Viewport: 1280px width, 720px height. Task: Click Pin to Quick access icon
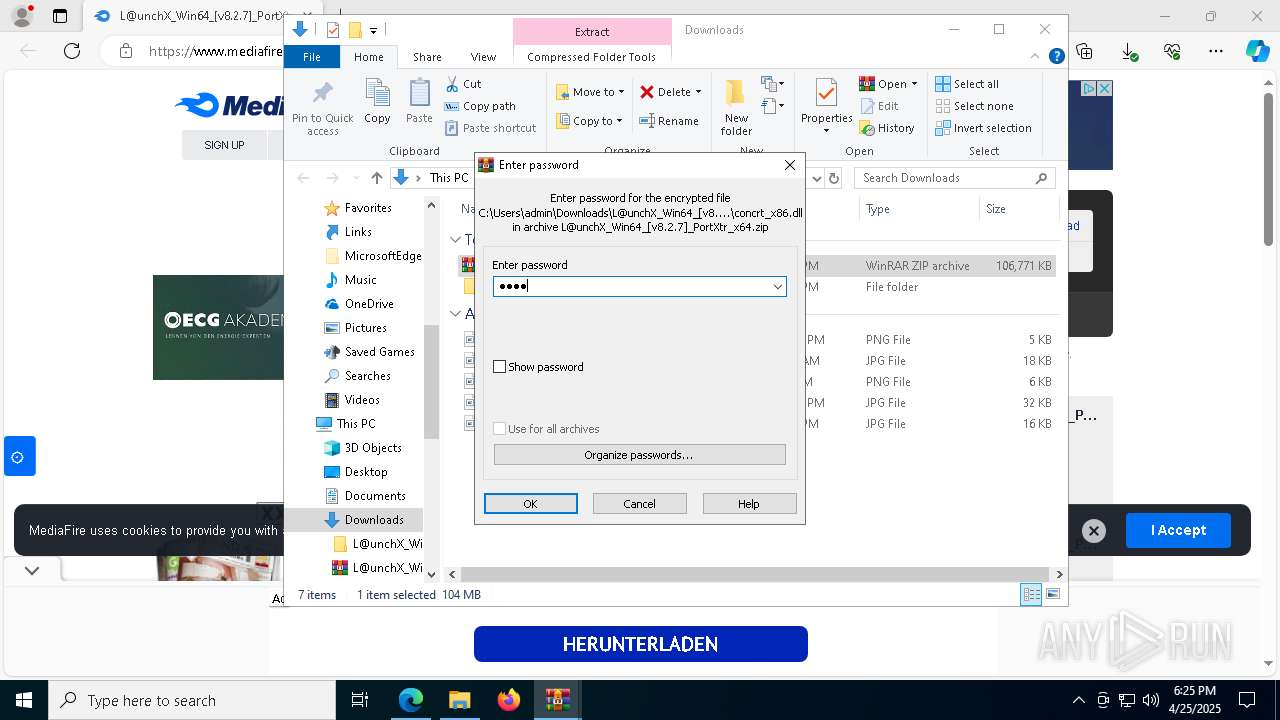pyautogui.click(x=323, y=108)
